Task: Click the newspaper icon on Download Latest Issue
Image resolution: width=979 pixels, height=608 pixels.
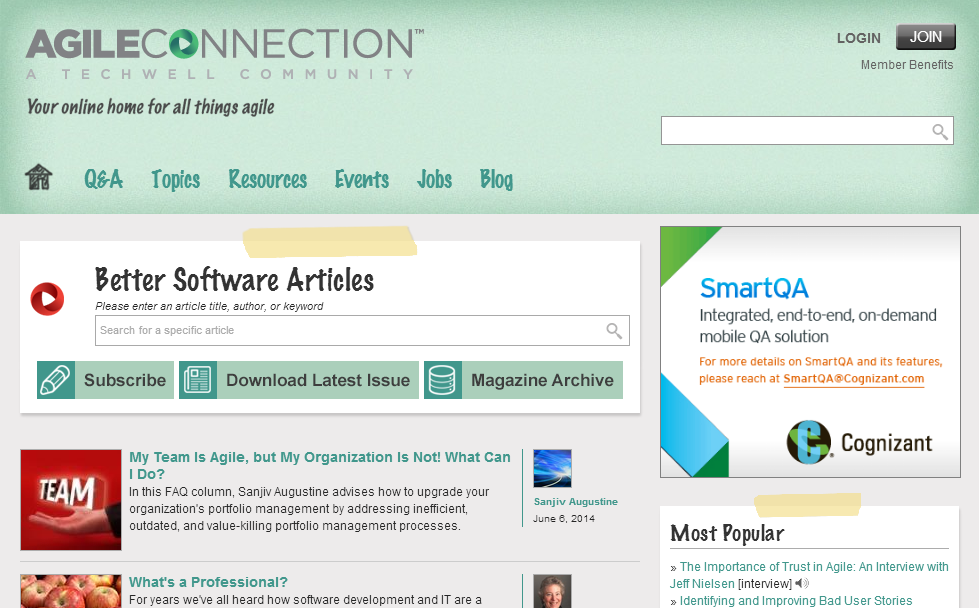Action: pos(198,380)
